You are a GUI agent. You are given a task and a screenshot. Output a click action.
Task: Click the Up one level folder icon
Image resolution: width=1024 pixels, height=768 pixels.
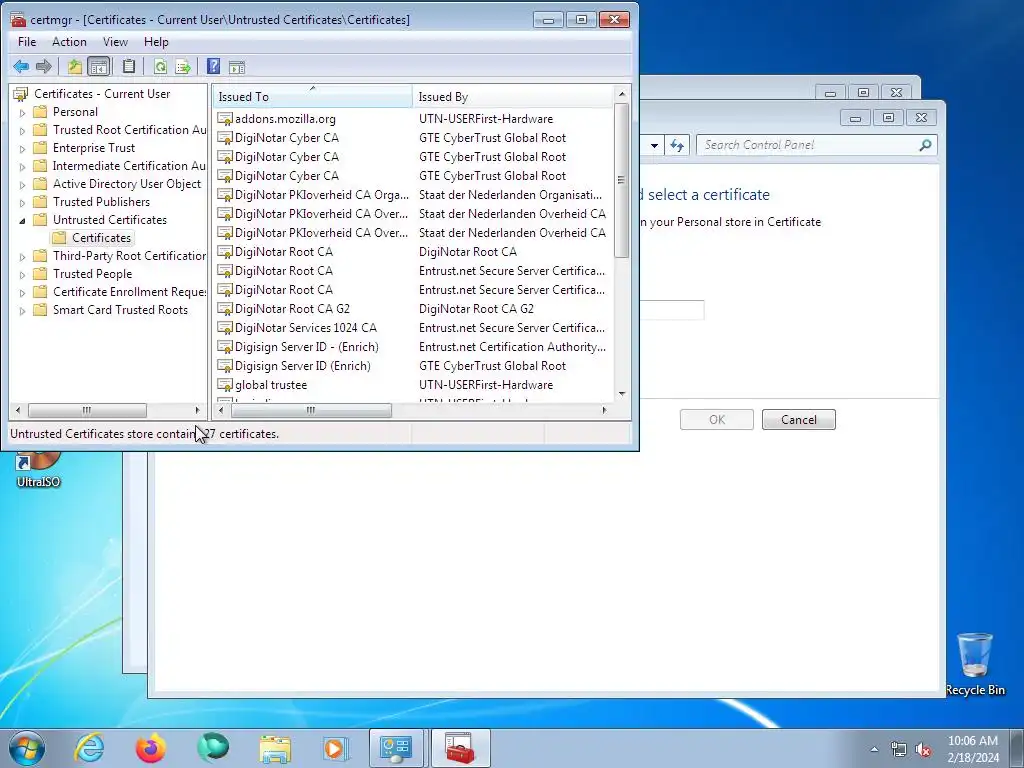pos(75,67)
